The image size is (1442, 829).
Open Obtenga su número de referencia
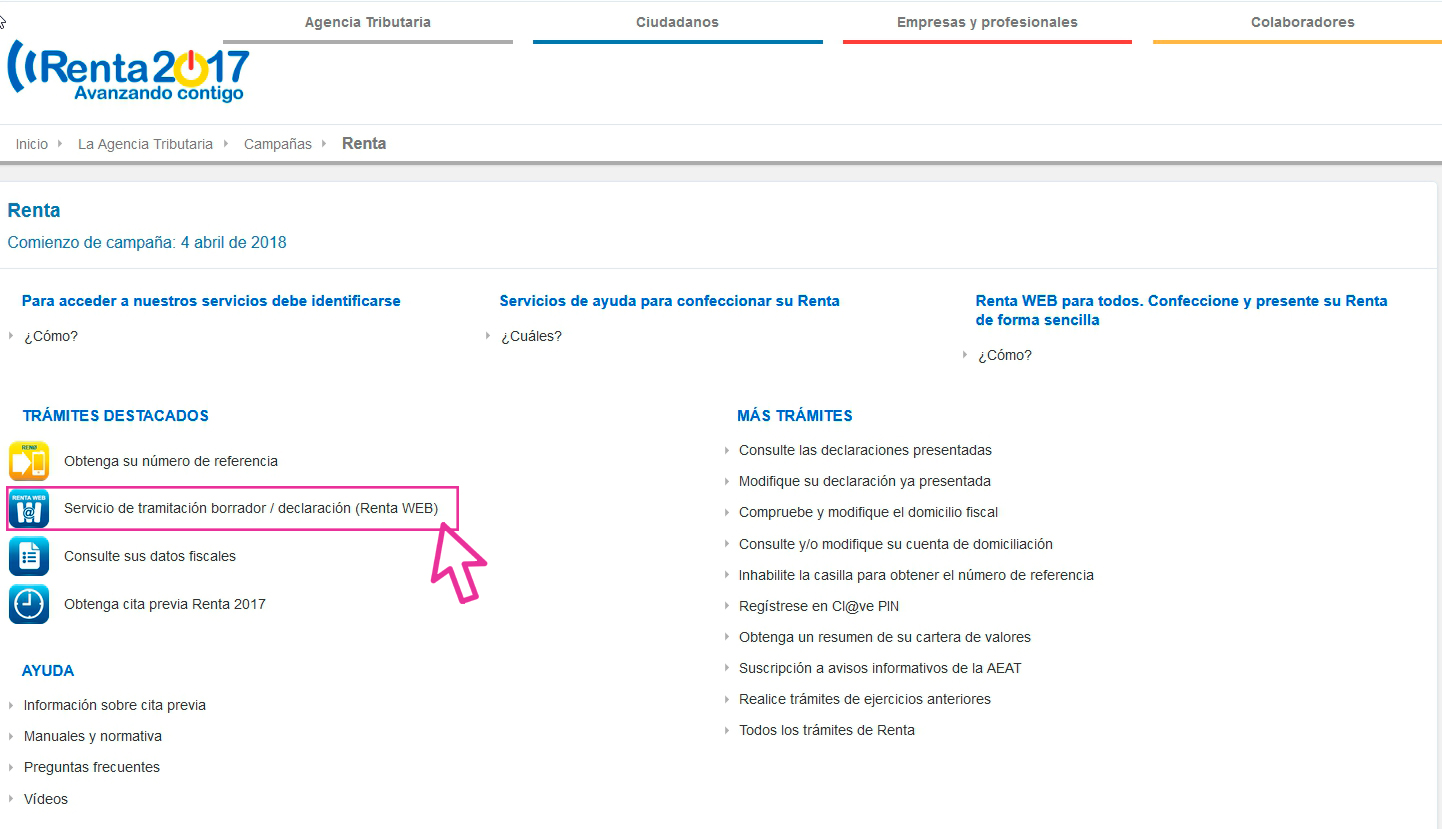(171, 461)
